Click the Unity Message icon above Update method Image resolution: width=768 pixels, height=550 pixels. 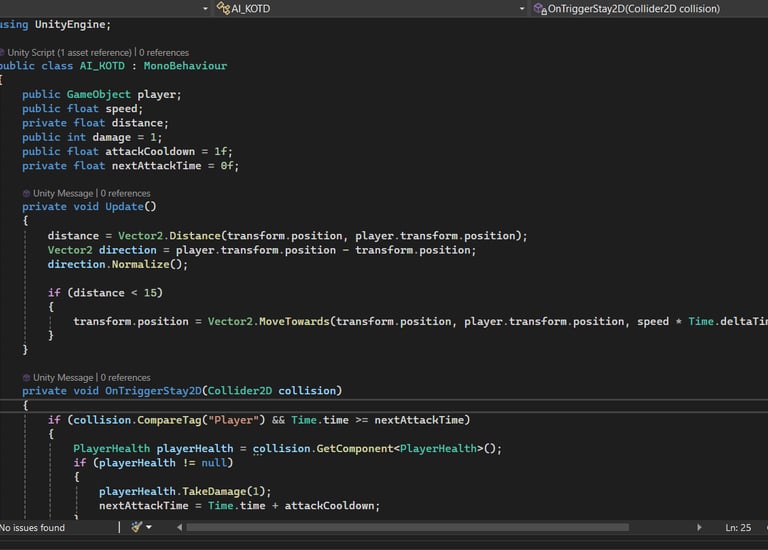(x=27, y=193)
